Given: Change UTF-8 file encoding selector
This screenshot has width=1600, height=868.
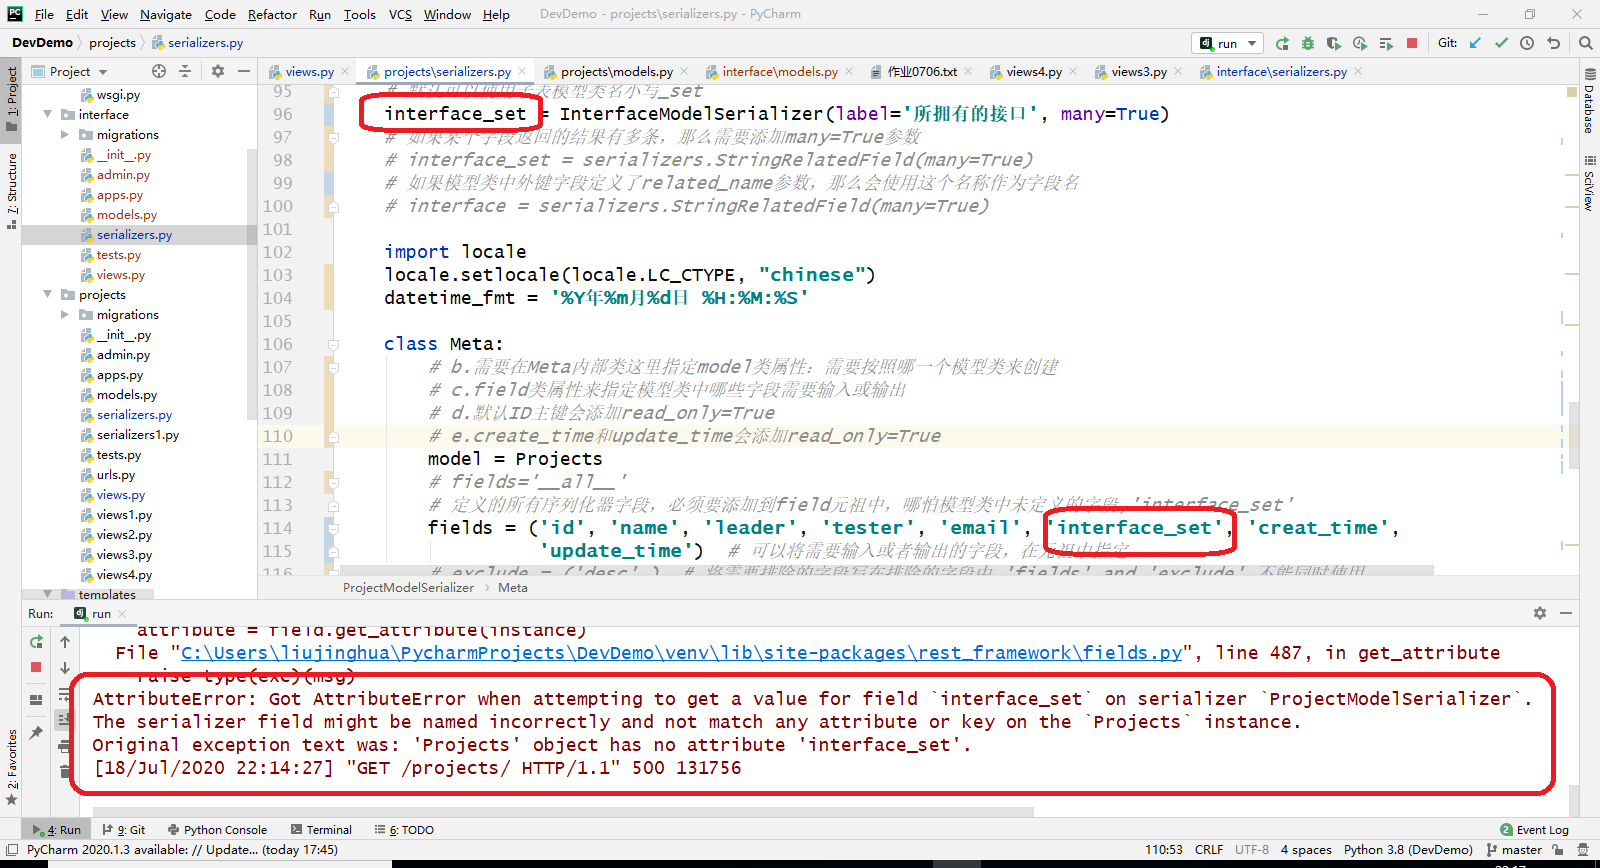Looking at the screenshot, I should coord(1252,850).
